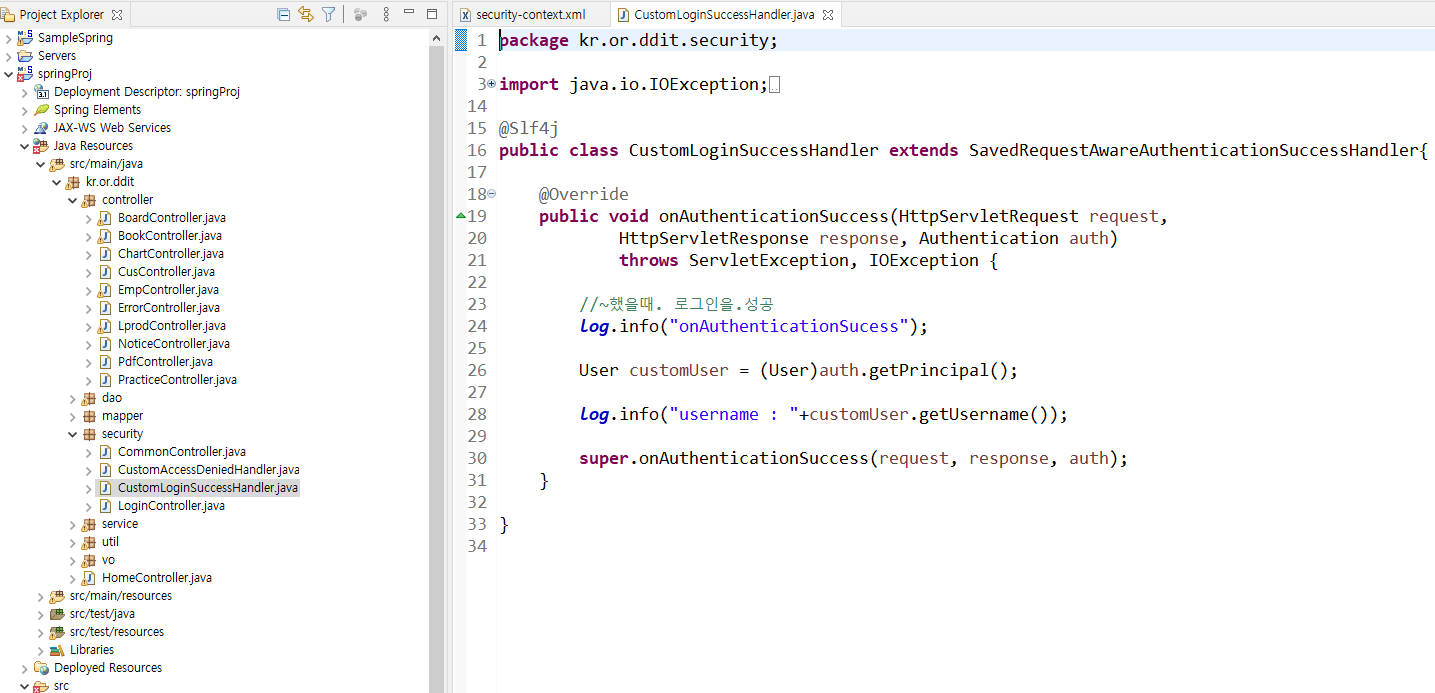Toggle Link with Editor arrows icon
This screenshot has height=693, width=1435.
(x=306, y=14)
